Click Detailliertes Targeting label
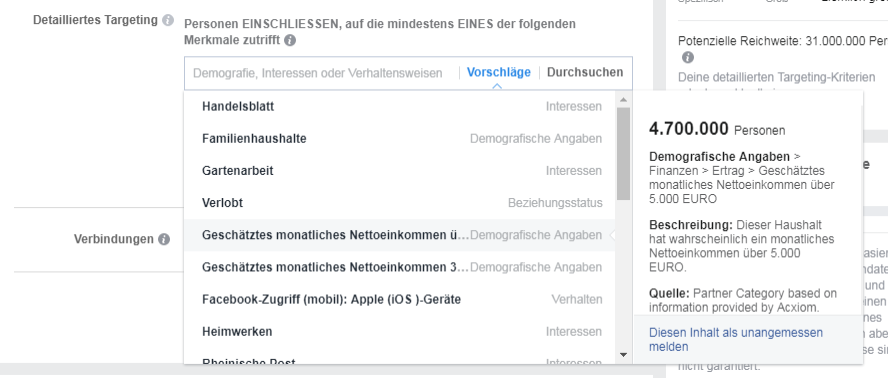This screenshot has width=888, height=378. (95, 20)
